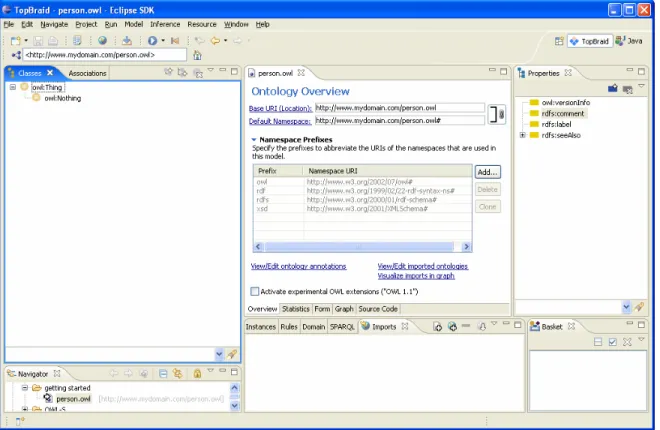Click the blue Run inference play icon
Image resolution: width=660 pixels, height=430 pixels.
click(152, 40)
